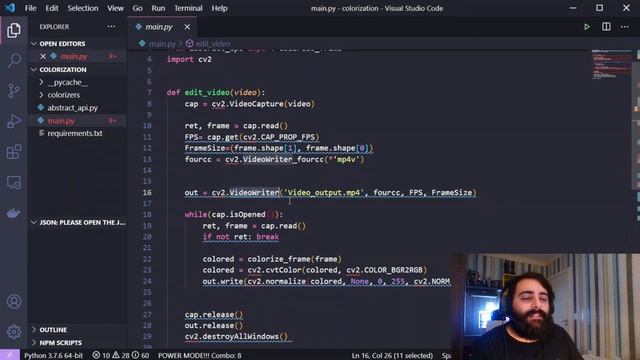Click the code minimap preview
The image size is (640, 360).
point(611,64)
